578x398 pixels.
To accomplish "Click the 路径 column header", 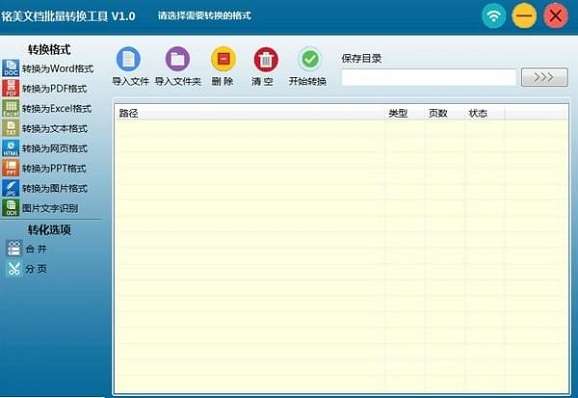I will pos(128,113).
